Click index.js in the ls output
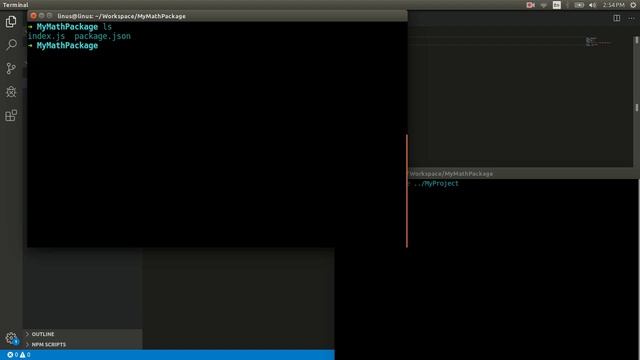 click(46, 36)
